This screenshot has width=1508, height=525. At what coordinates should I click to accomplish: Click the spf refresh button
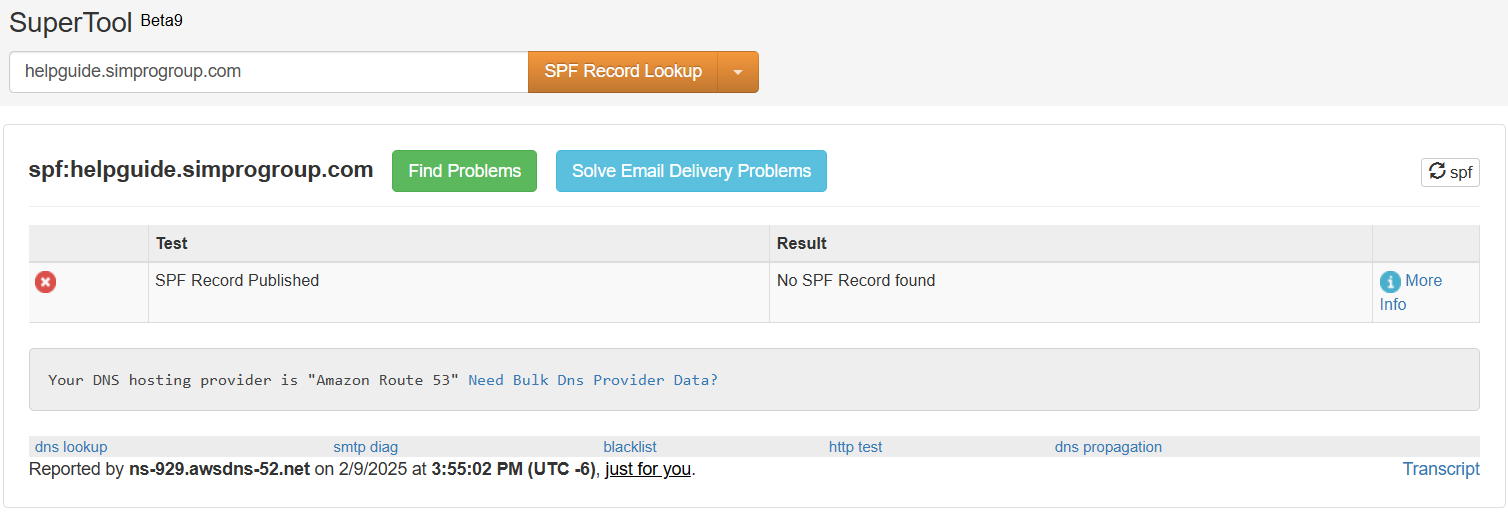[1450, 172]
